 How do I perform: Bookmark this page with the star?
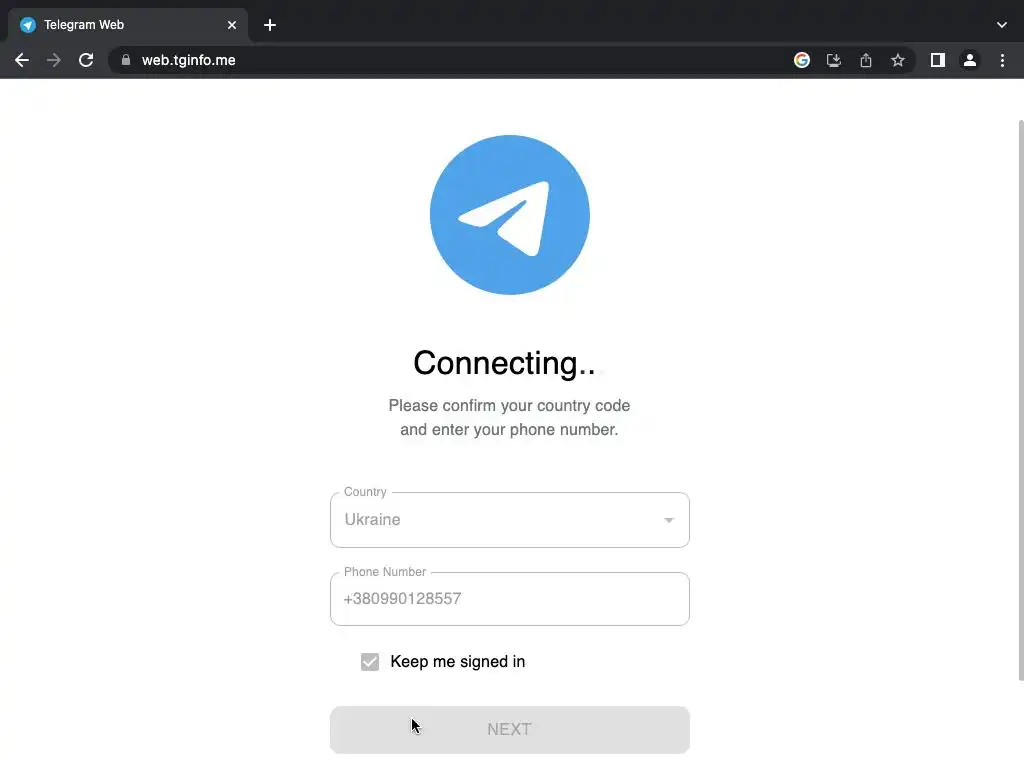click(x=898, y=60)
